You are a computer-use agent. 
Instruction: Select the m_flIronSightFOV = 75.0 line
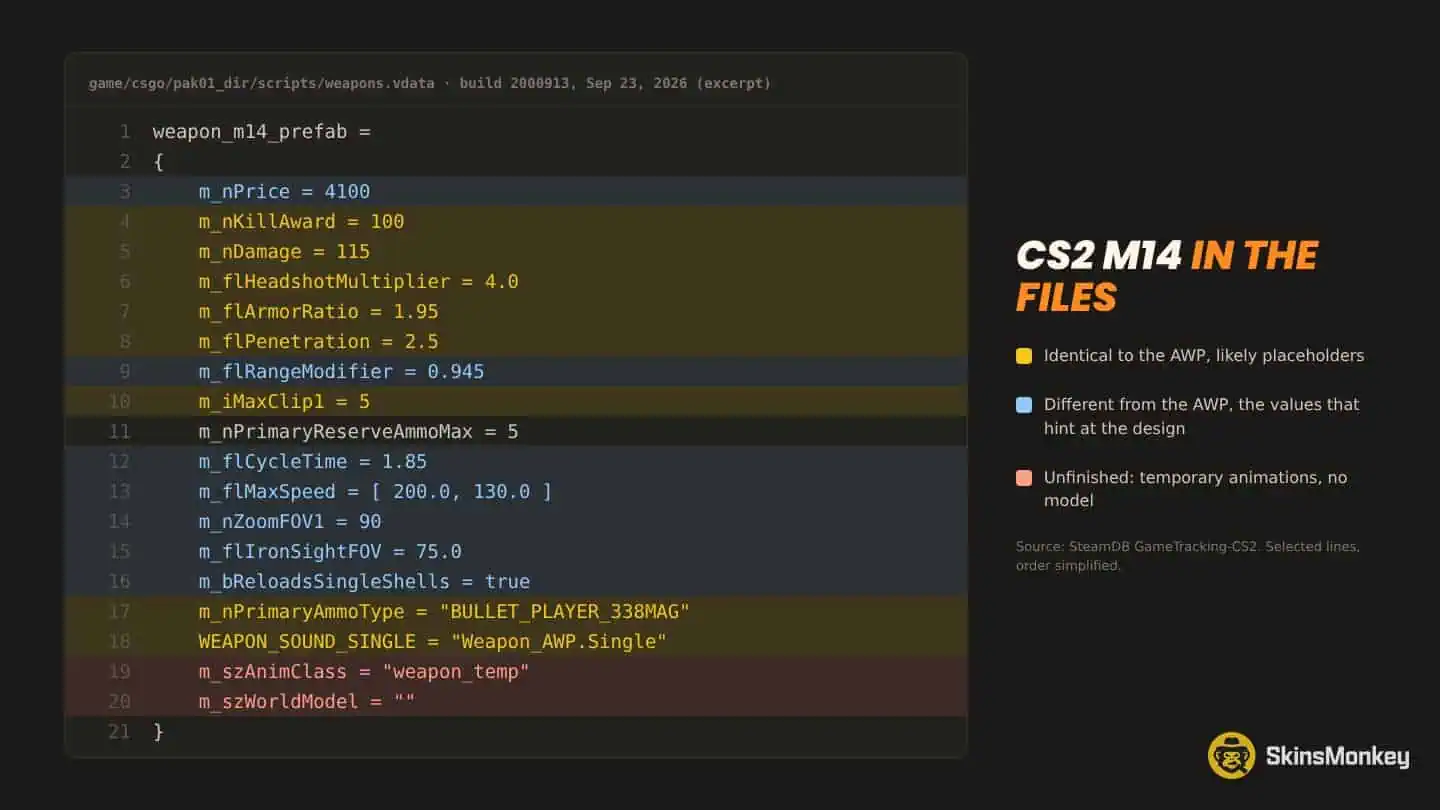[516, 552]
